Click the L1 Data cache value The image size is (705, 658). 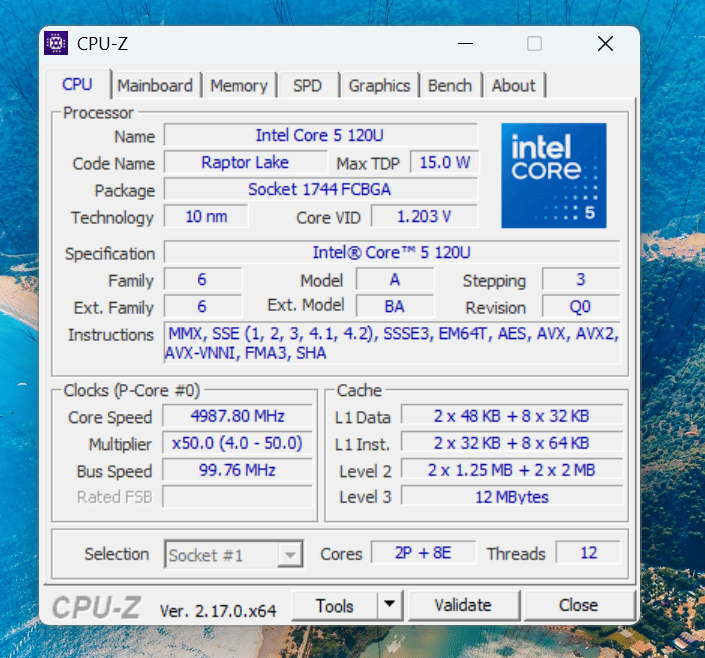pos(512,416)
